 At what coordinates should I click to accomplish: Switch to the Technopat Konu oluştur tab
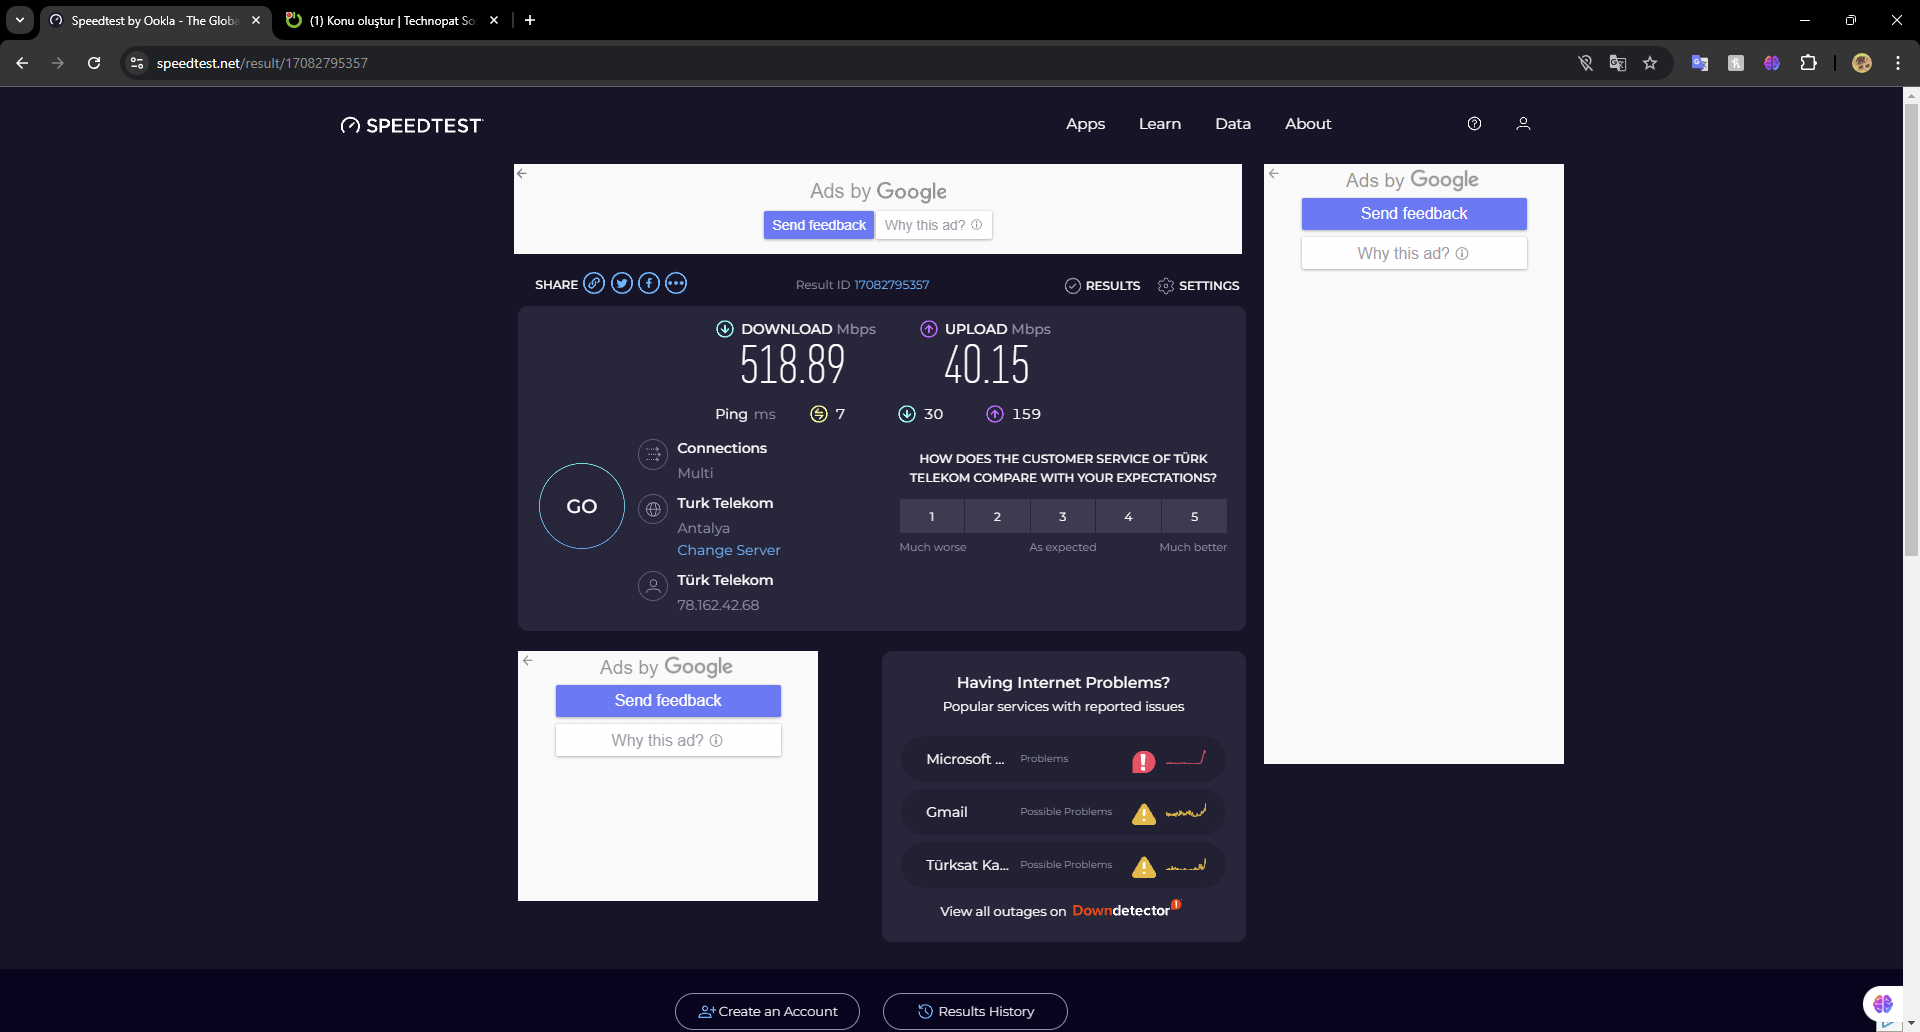[392, 20]
